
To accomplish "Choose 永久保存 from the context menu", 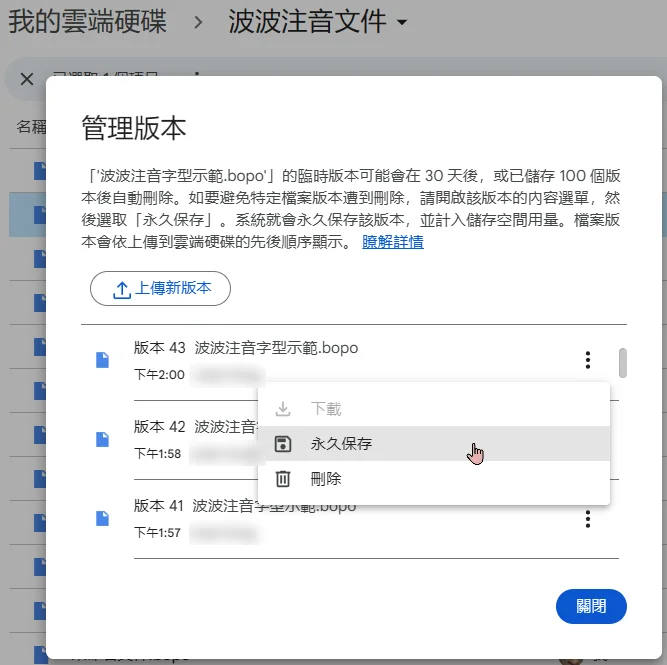I will tap(433, 444).
